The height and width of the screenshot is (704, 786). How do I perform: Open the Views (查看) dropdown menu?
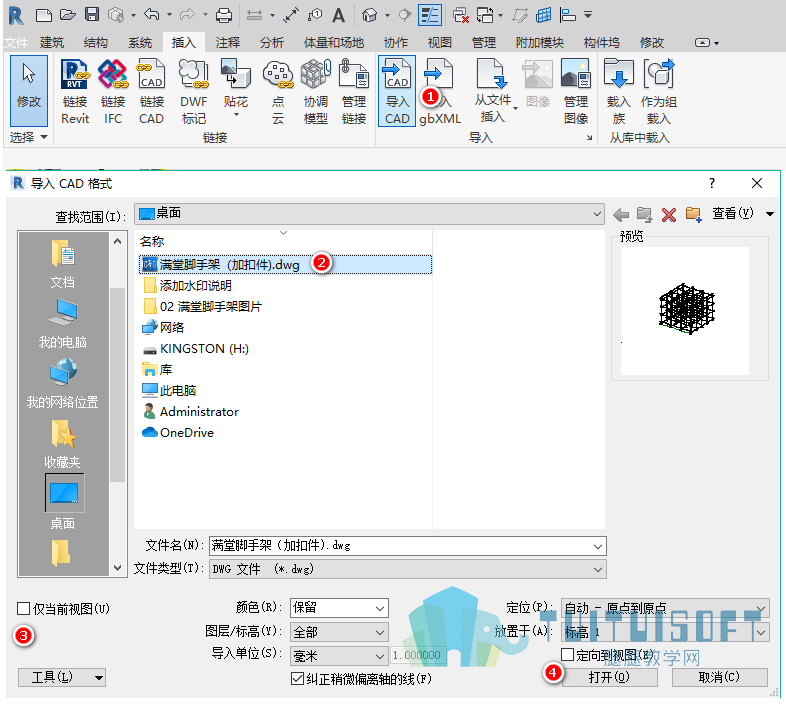tap(743, 214)
